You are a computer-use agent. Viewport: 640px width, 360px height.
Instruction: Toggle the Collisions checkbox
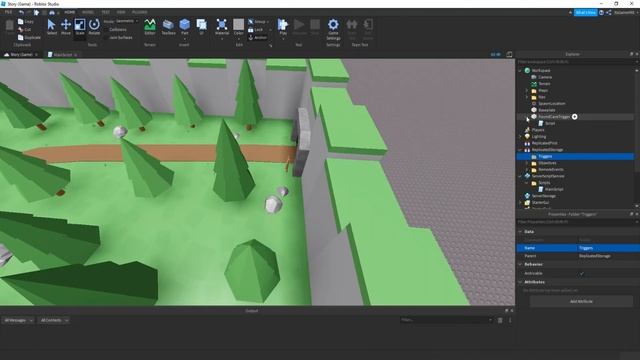click(106, 29)
